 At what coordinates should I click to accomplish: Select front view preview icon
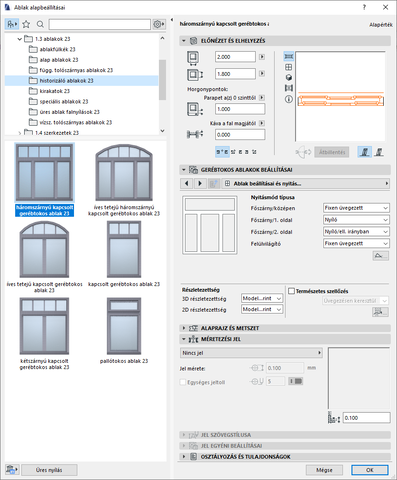[289, 67]
